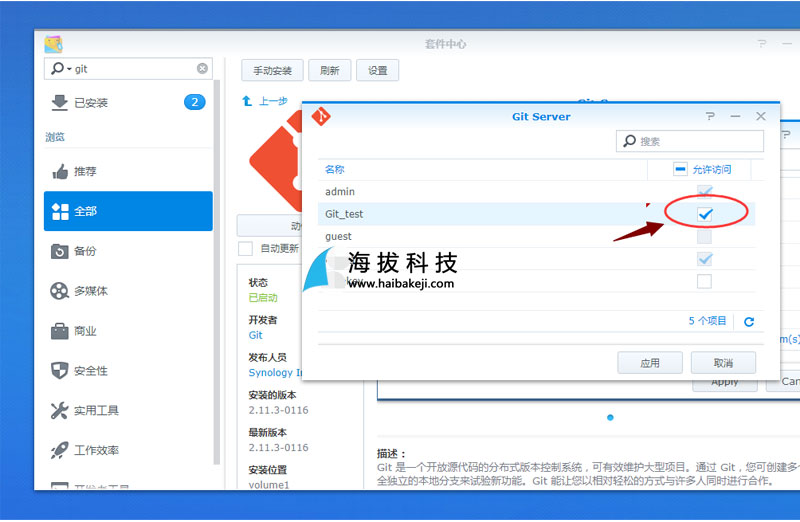Select the guest user row
Image resolution: width=800 pixels, height=522 pixels.
point(536,237)
